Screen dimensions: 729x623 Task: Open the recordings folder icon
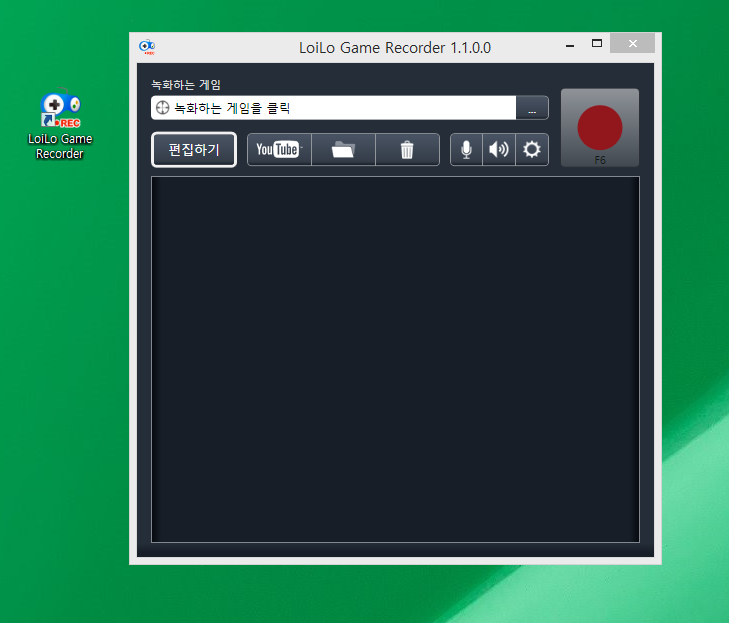pyautogui.click(x=343, y=149)
